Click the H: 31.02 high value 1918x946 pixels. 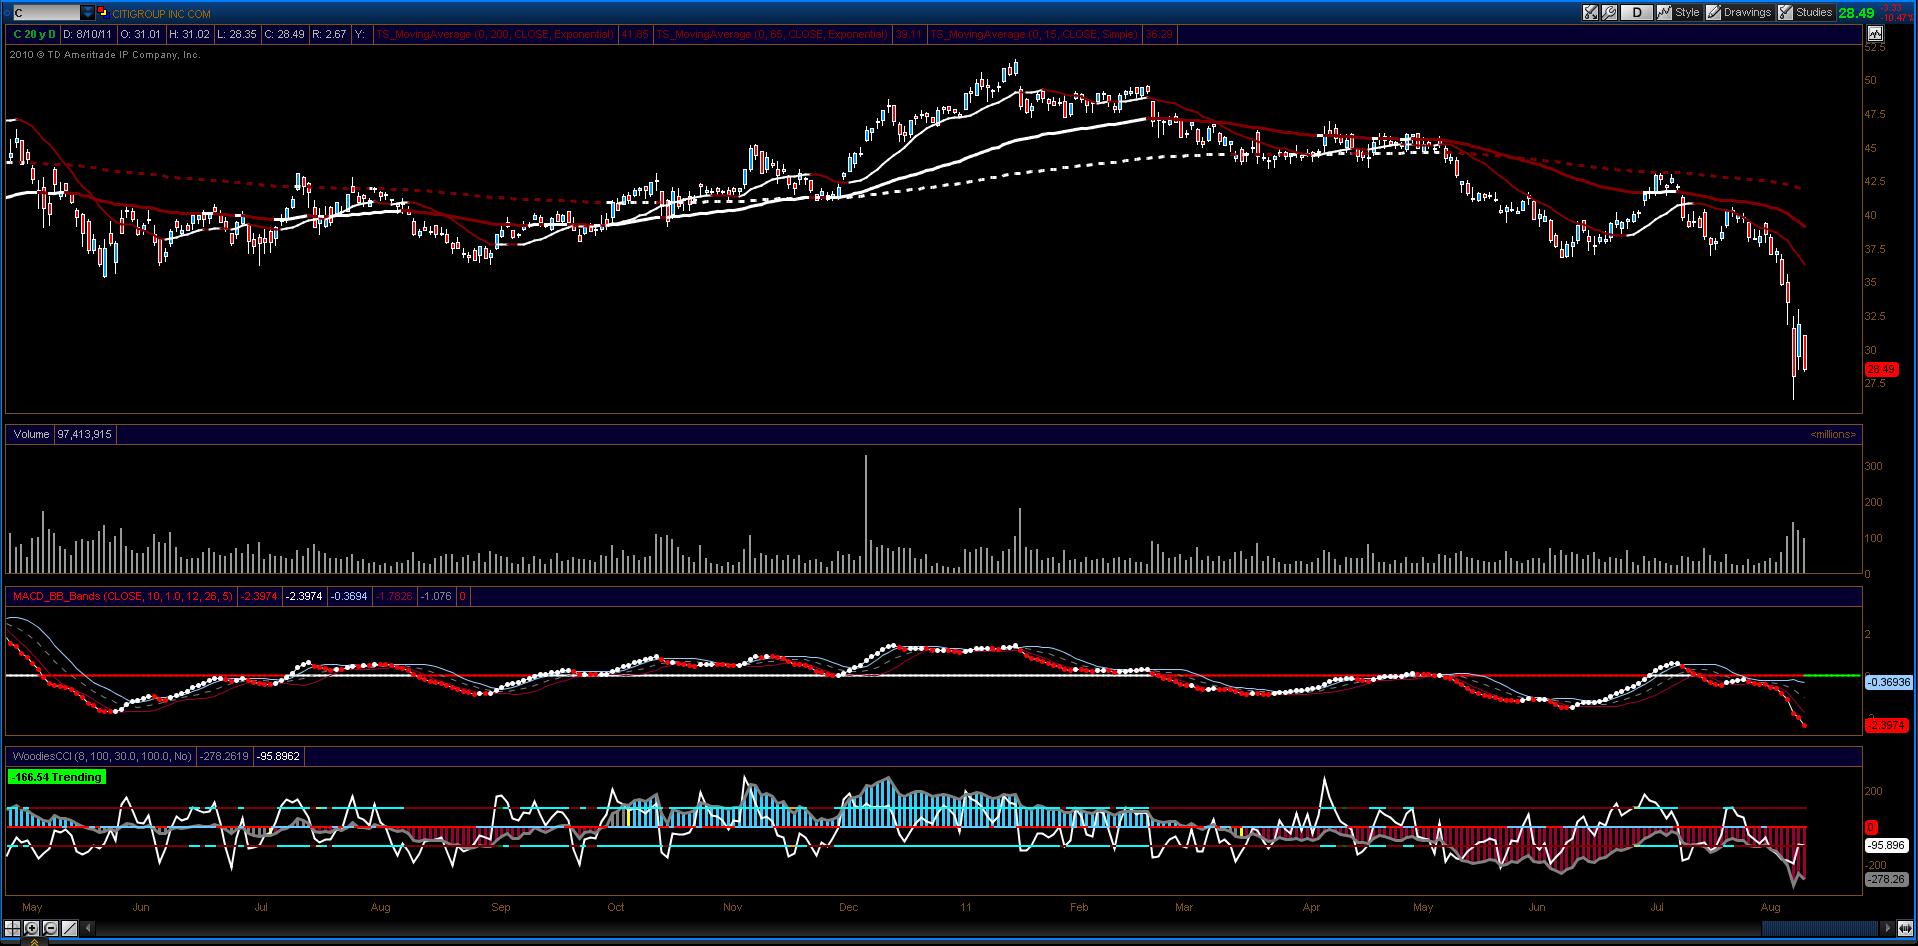(189, 34)
